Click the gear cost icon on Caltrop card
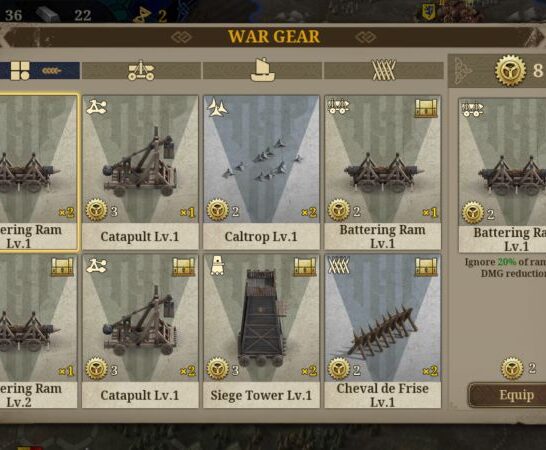The image size is (546, 450). [x=218, y=210]
